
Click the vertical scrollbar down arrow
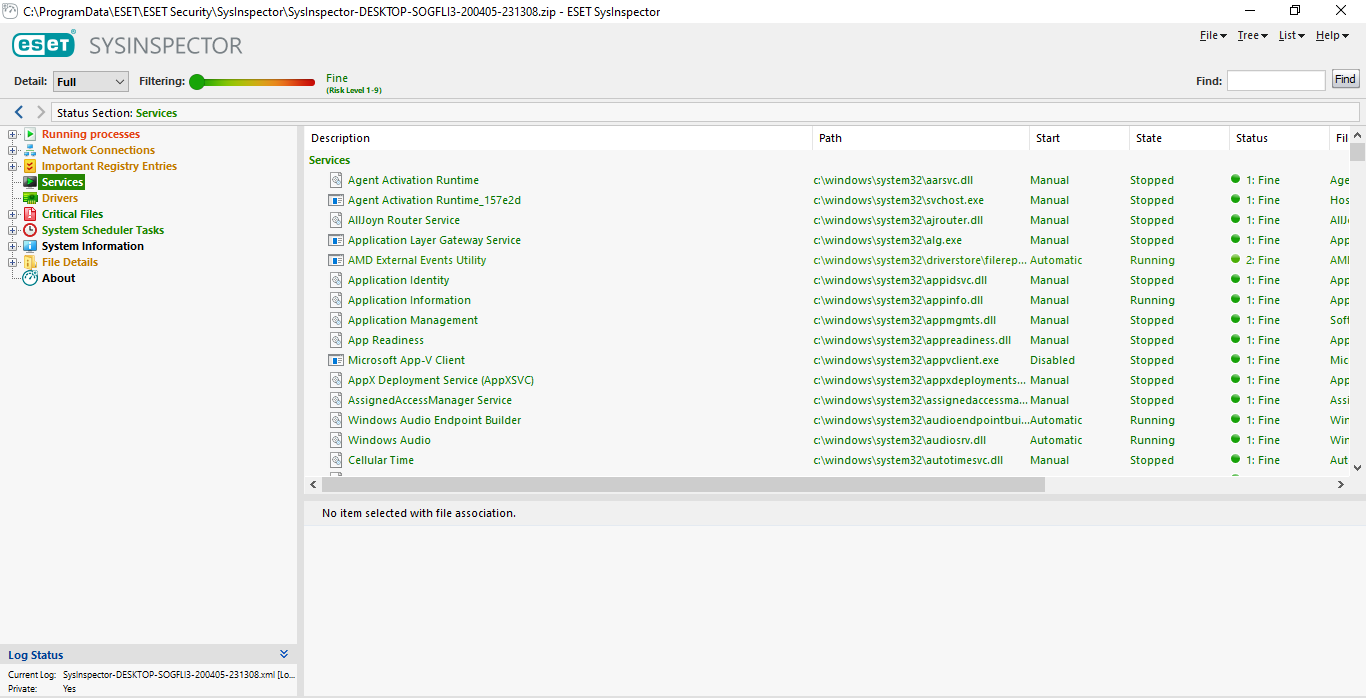(1357, 467)
